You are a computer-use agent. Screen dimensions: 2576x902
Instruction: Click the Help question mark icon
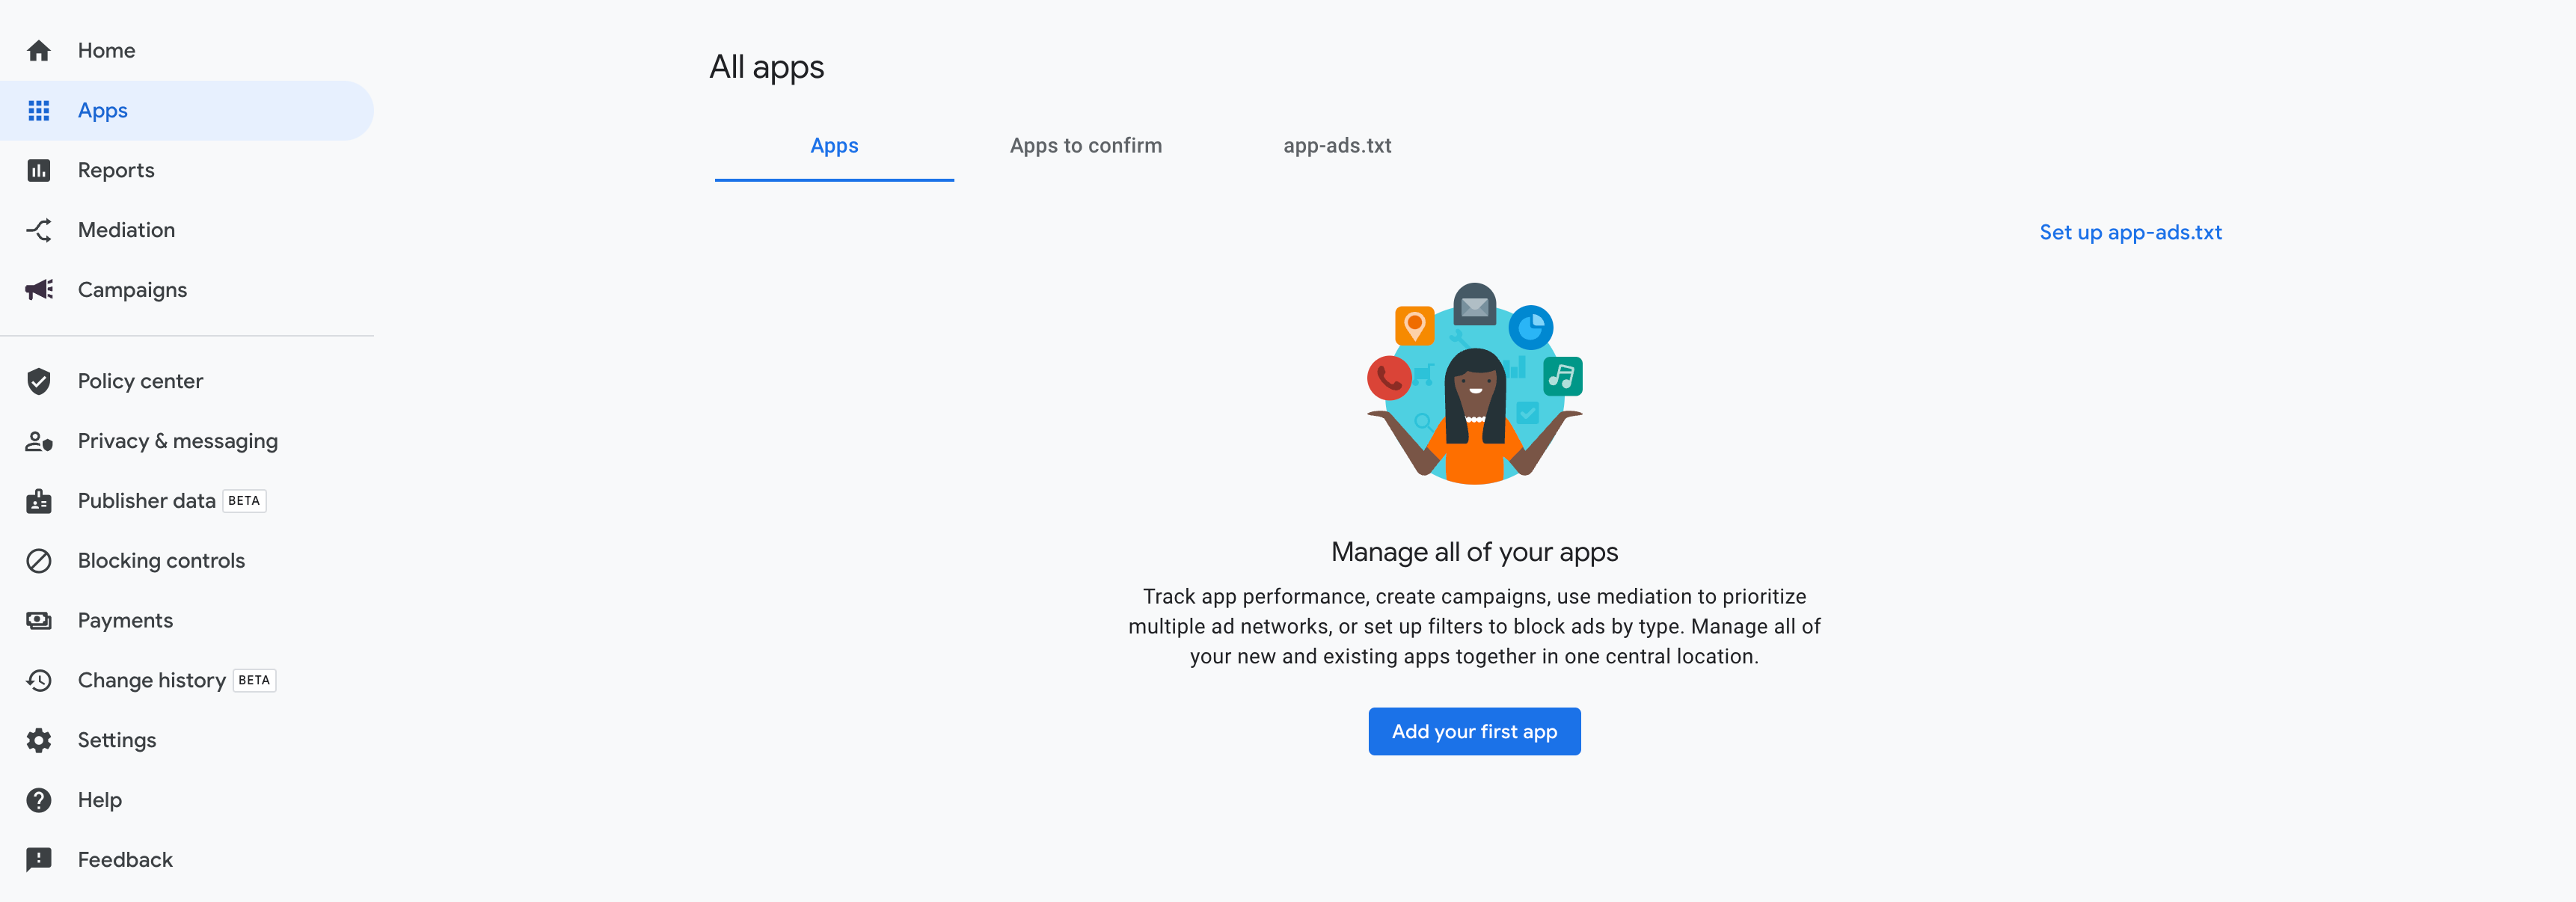pyautogui.click(x=39, y=800)
